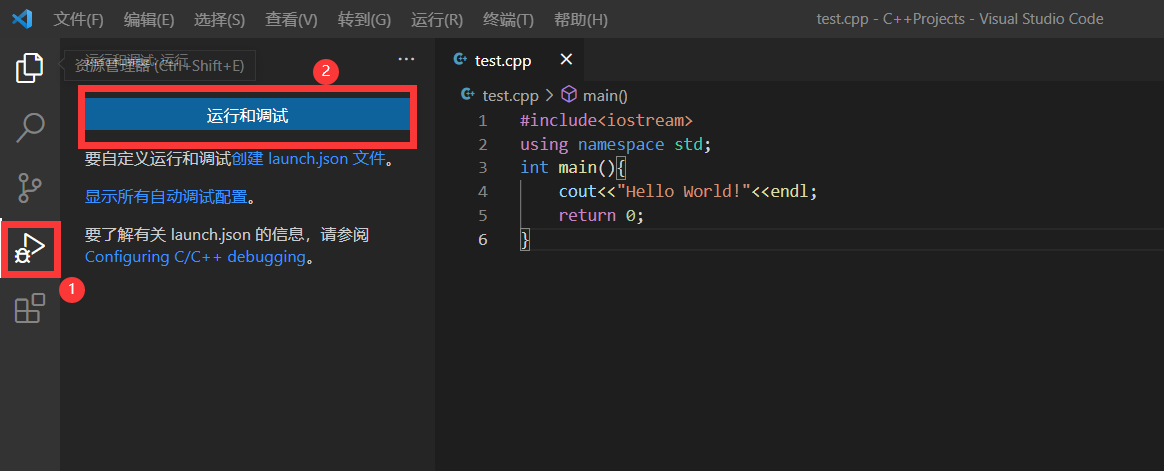The image size is (1164, 471).
Task: Open the 文件(F) menu
Action: (79, 19)
